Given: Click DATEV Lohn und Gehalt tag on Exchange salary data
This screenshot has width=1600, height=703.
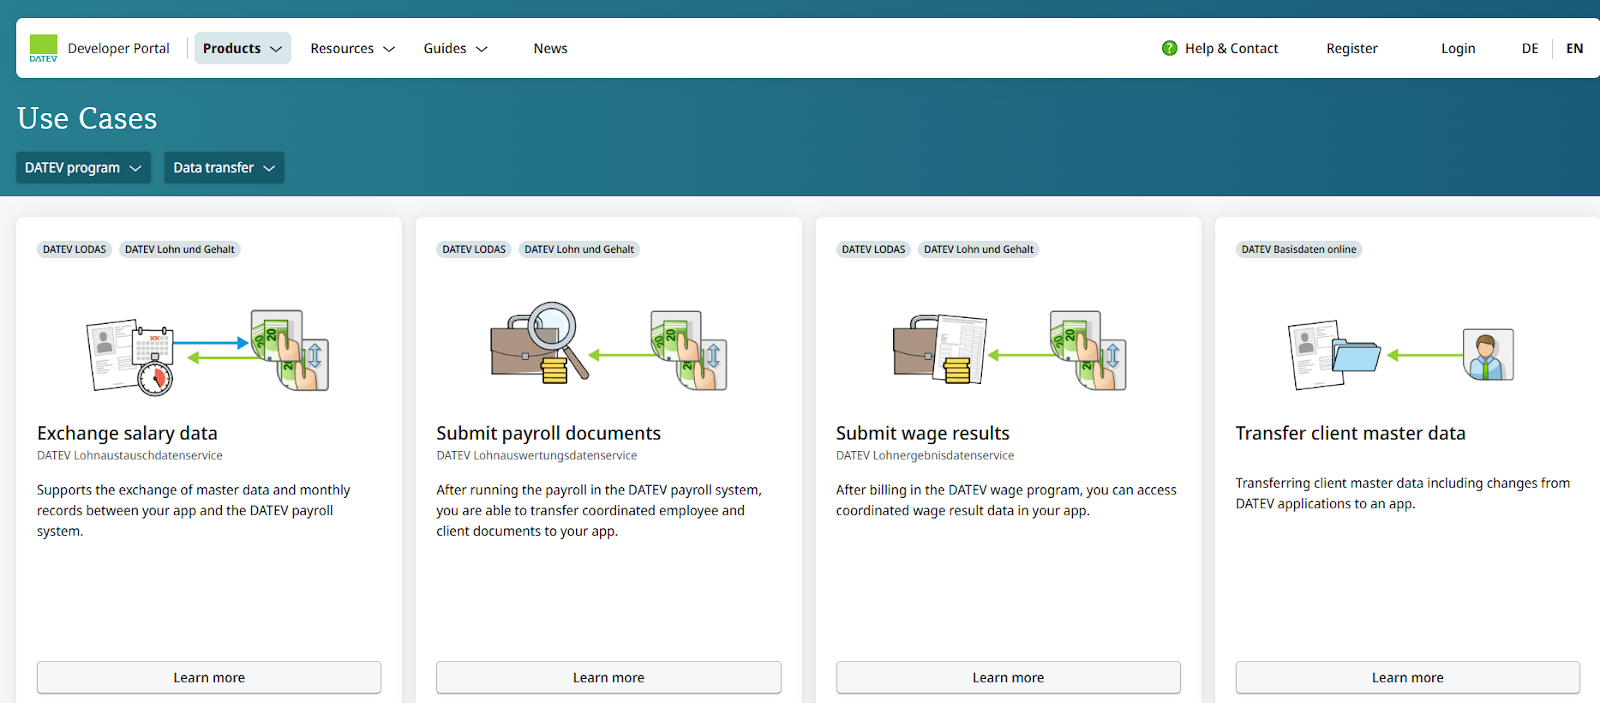Looking at the screenshot, I should click(180, 249).
